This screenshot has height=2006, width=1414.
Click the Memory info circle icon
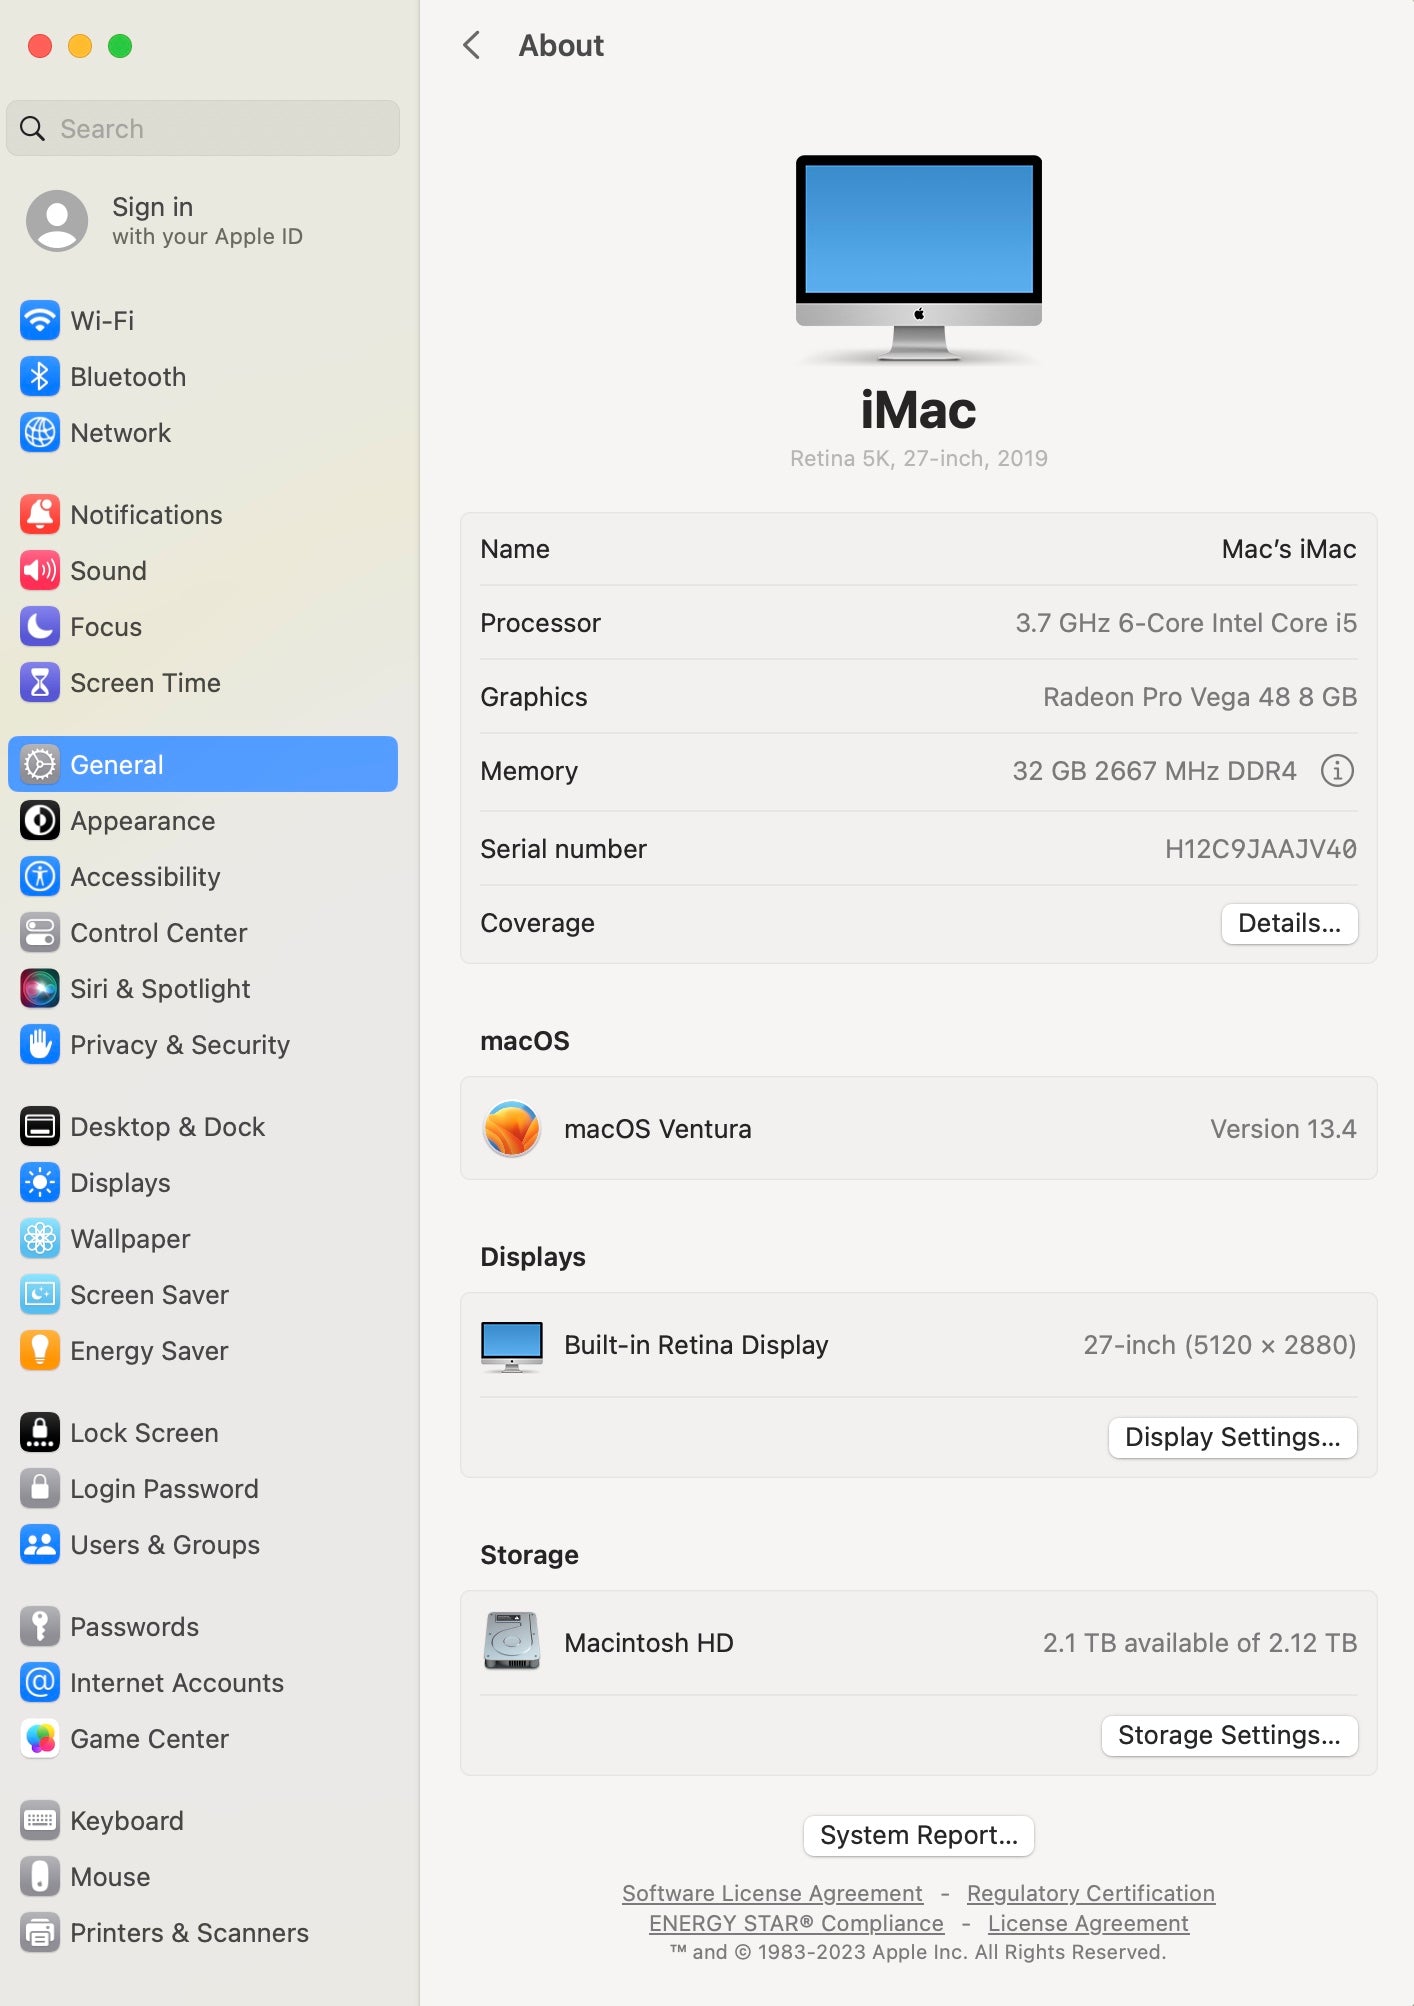[1337, 771]
